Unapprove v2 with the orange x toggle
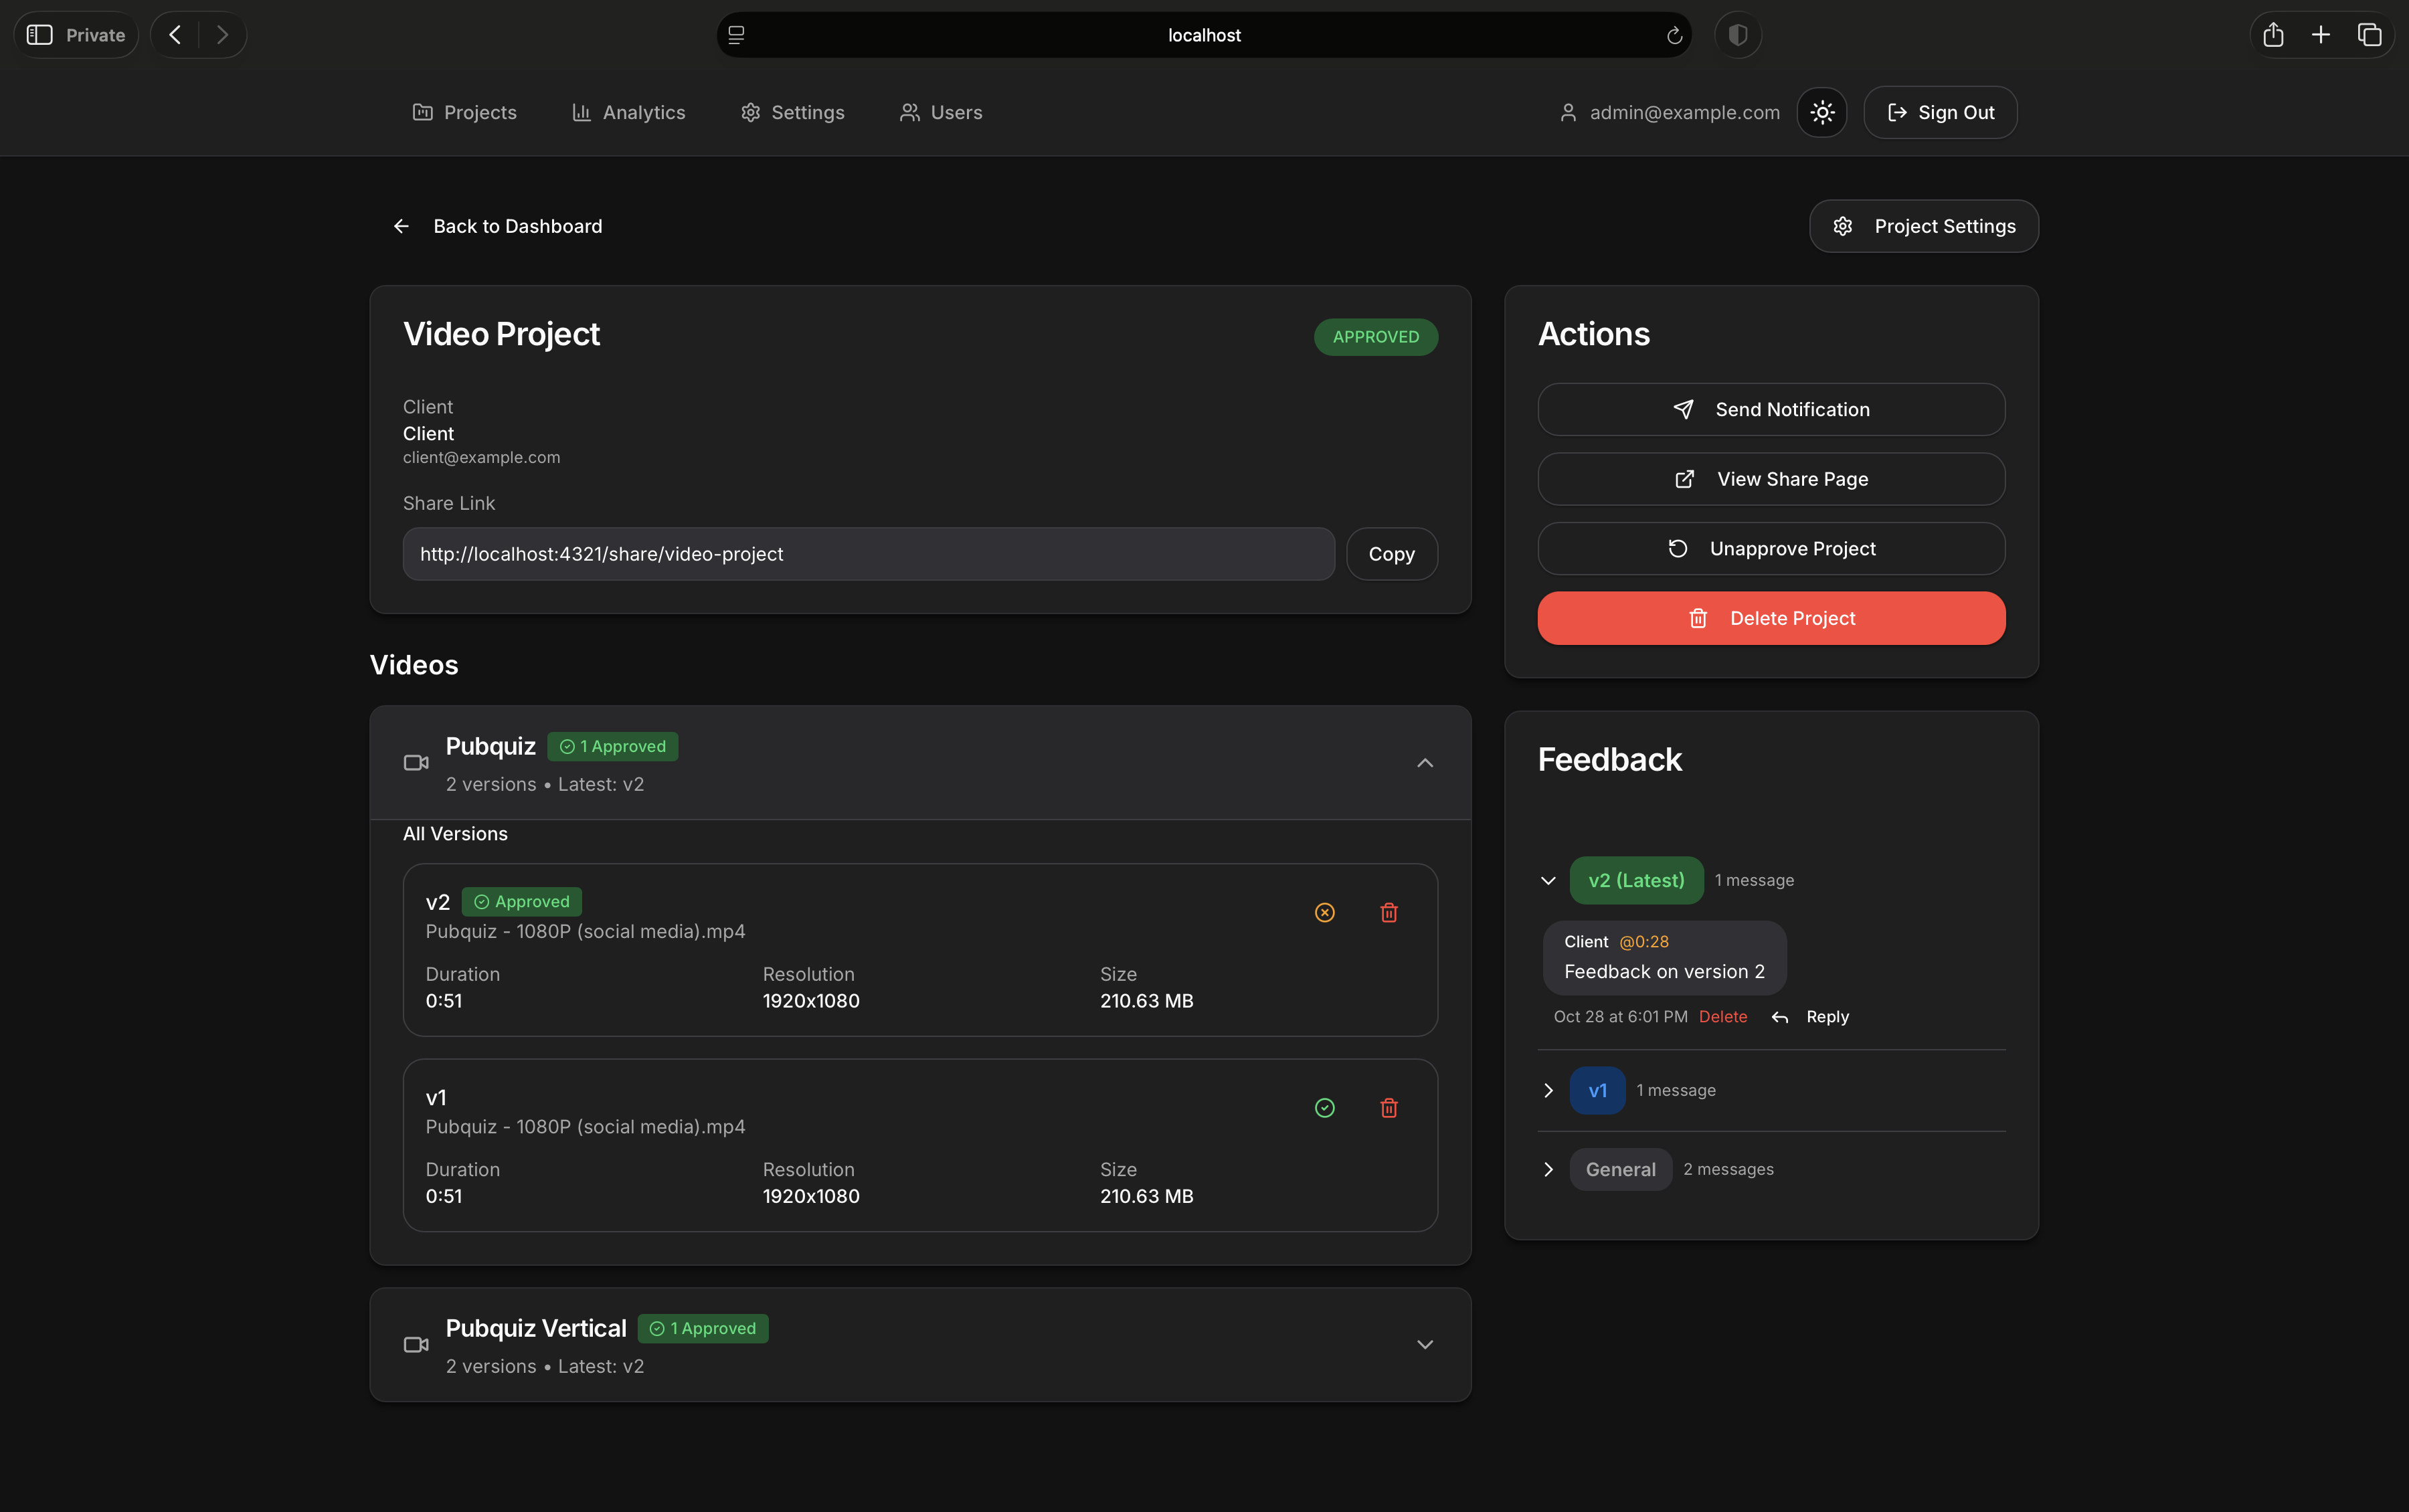 [1325, 912]
